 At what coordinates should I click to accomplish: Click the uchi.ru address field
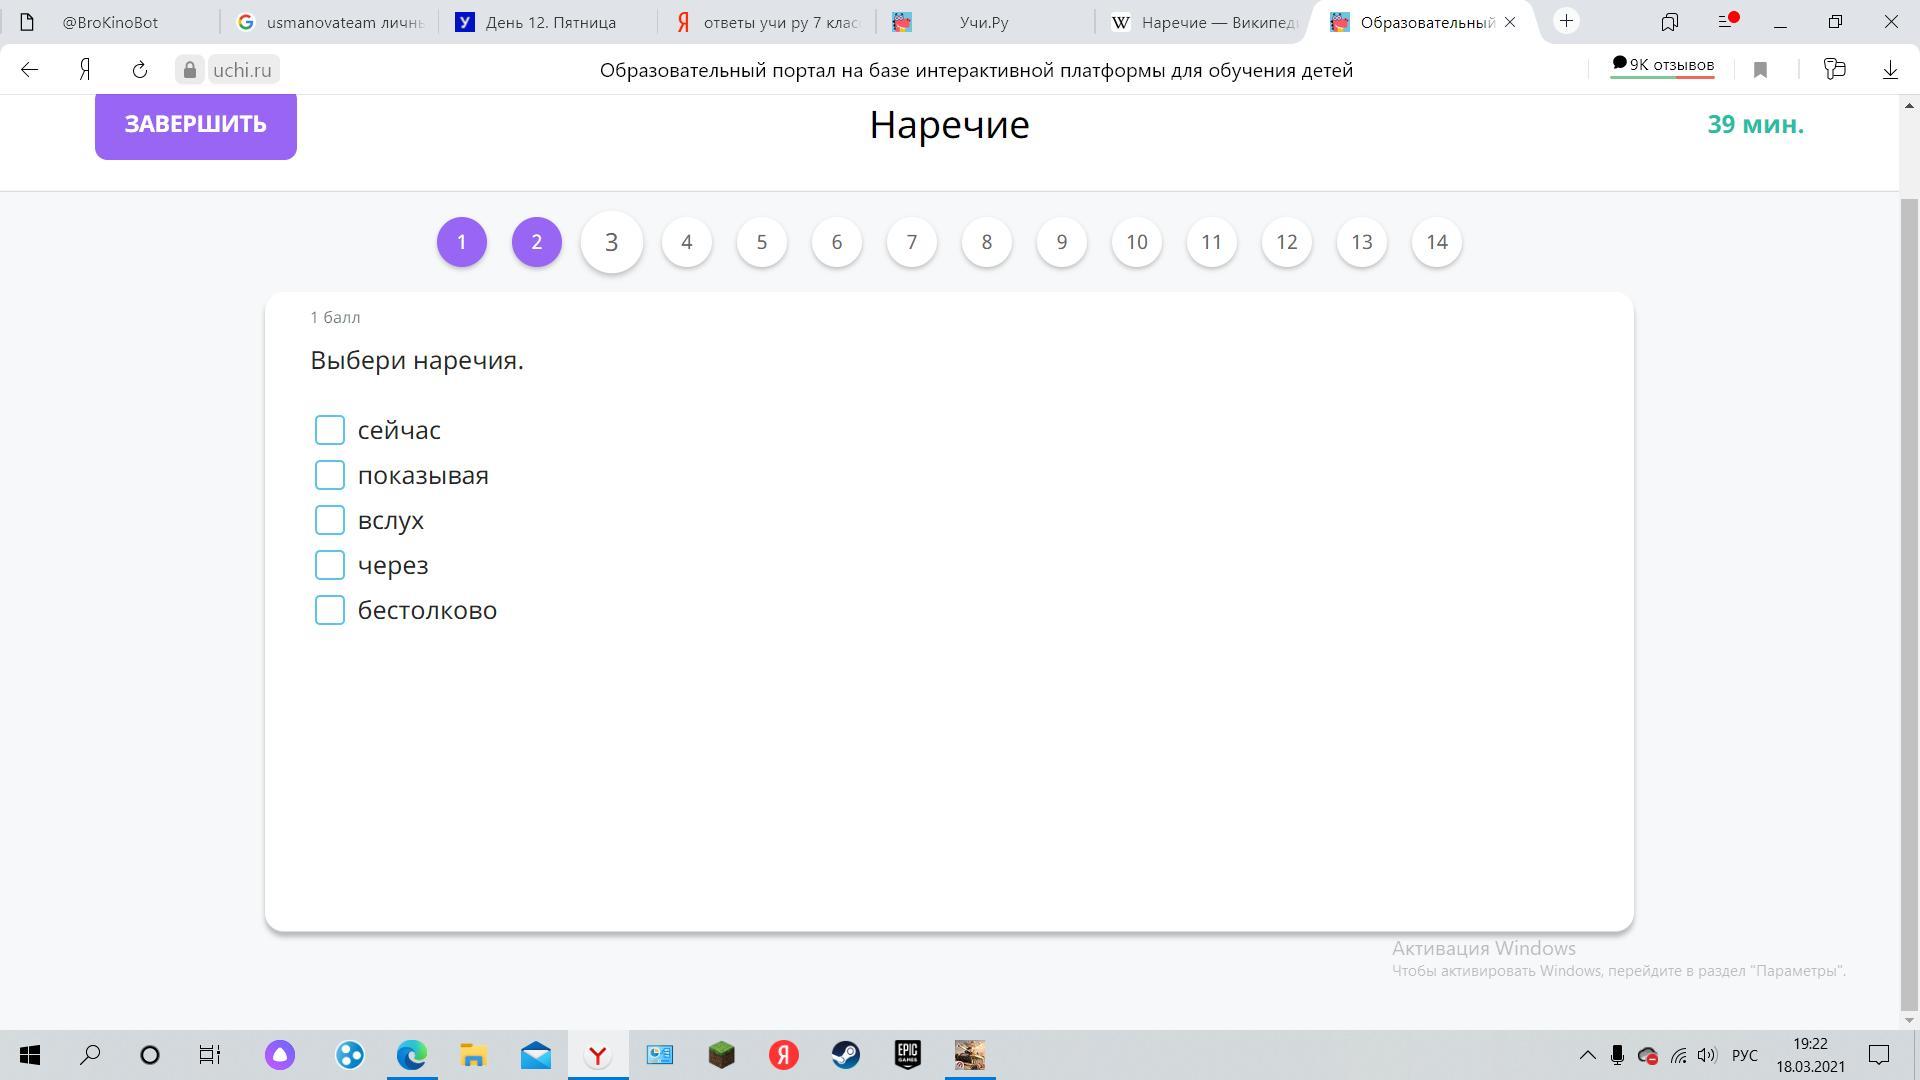coord(242,70)
